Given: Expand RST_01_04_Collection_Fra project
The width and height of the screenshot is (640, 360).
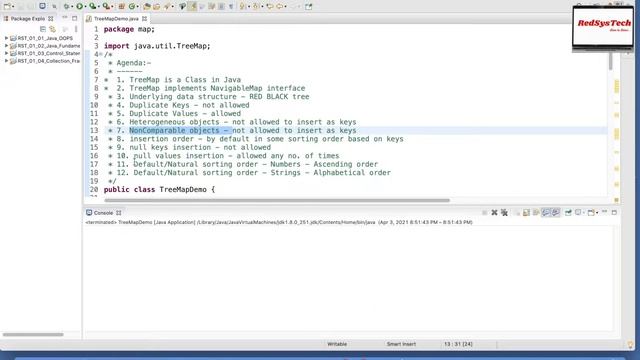Looking at the screenshot, I should tap(6, 61).
